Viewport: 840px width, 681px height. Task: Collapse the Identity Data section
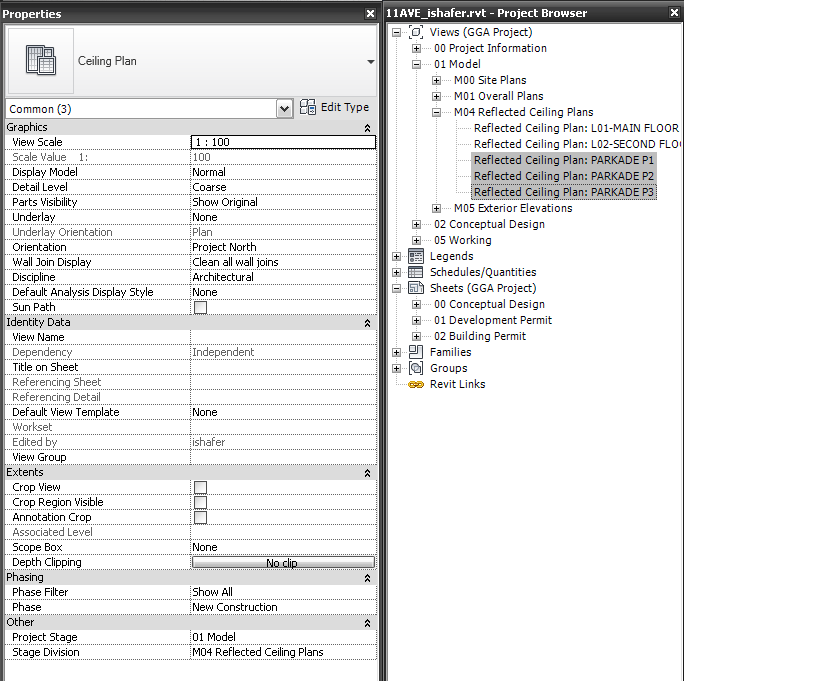click(368, 323)
